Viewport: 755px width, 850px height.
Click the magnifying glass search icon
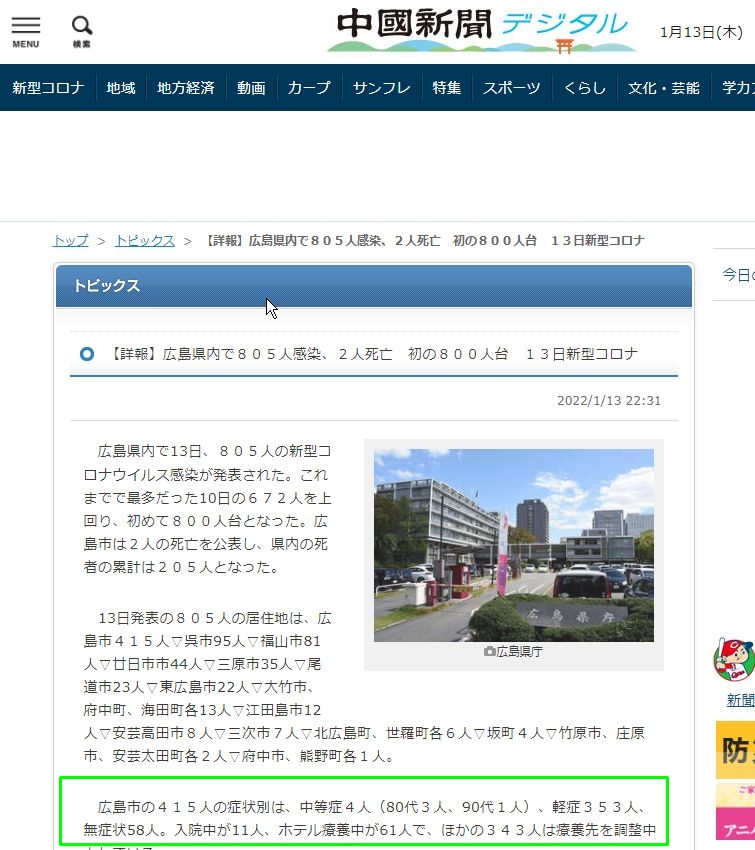pyautogui.click(x=82, y=31)
